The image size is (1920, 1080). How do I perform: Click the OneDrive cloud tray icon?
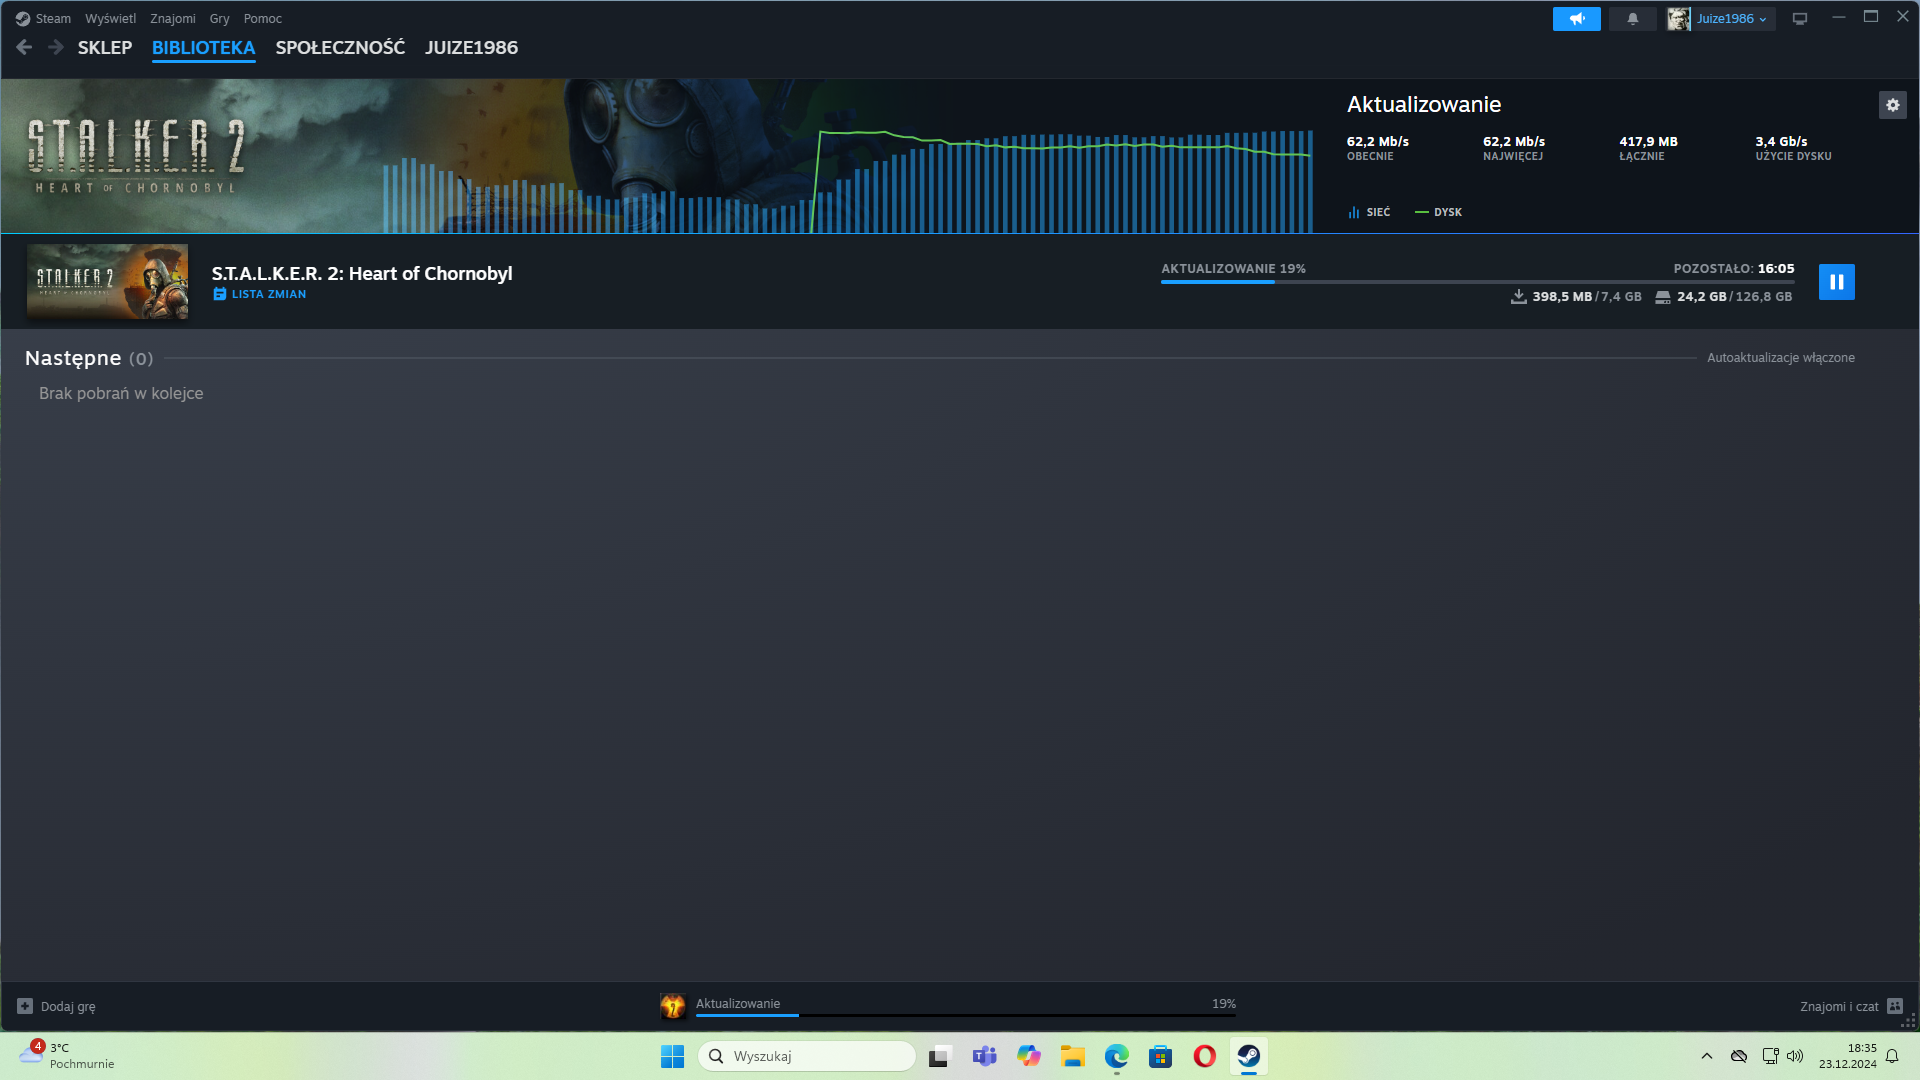coord(1739,1056)
